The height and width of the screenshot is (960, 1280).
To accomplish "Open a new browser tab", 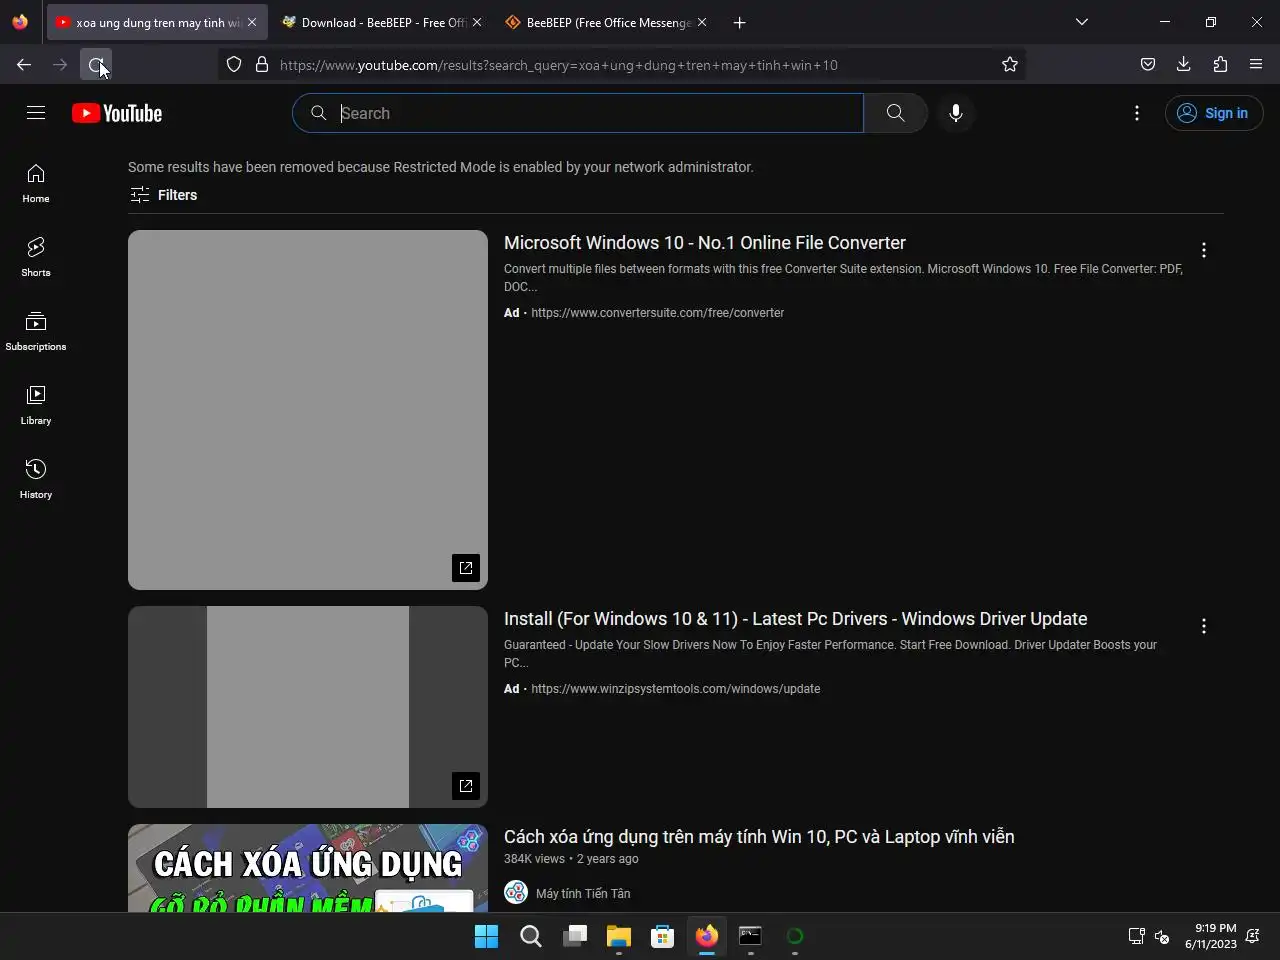I will pos(740,22).
